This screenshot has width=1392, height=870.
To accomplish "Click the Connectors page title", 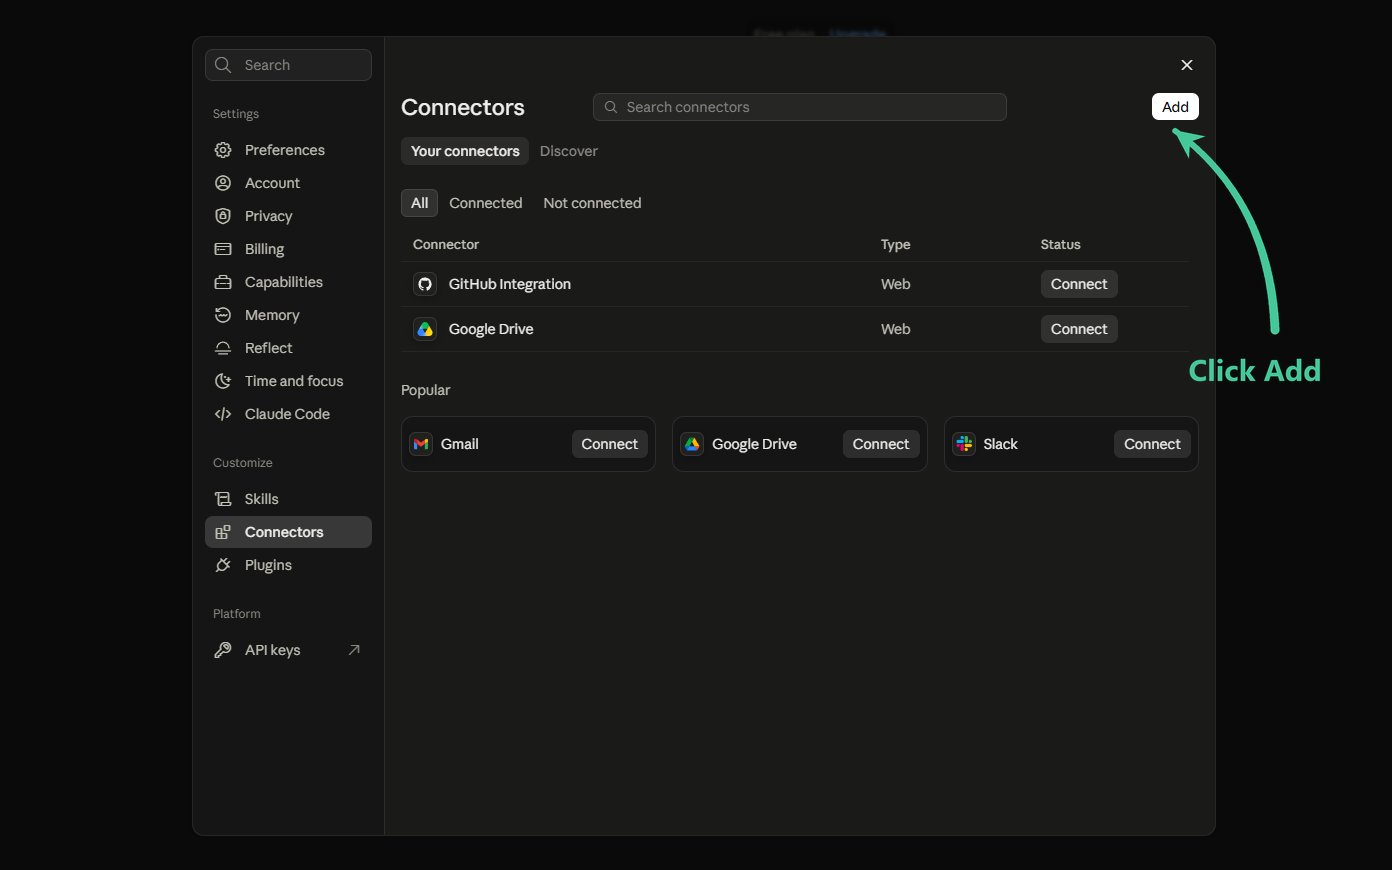I will point(463,107).
